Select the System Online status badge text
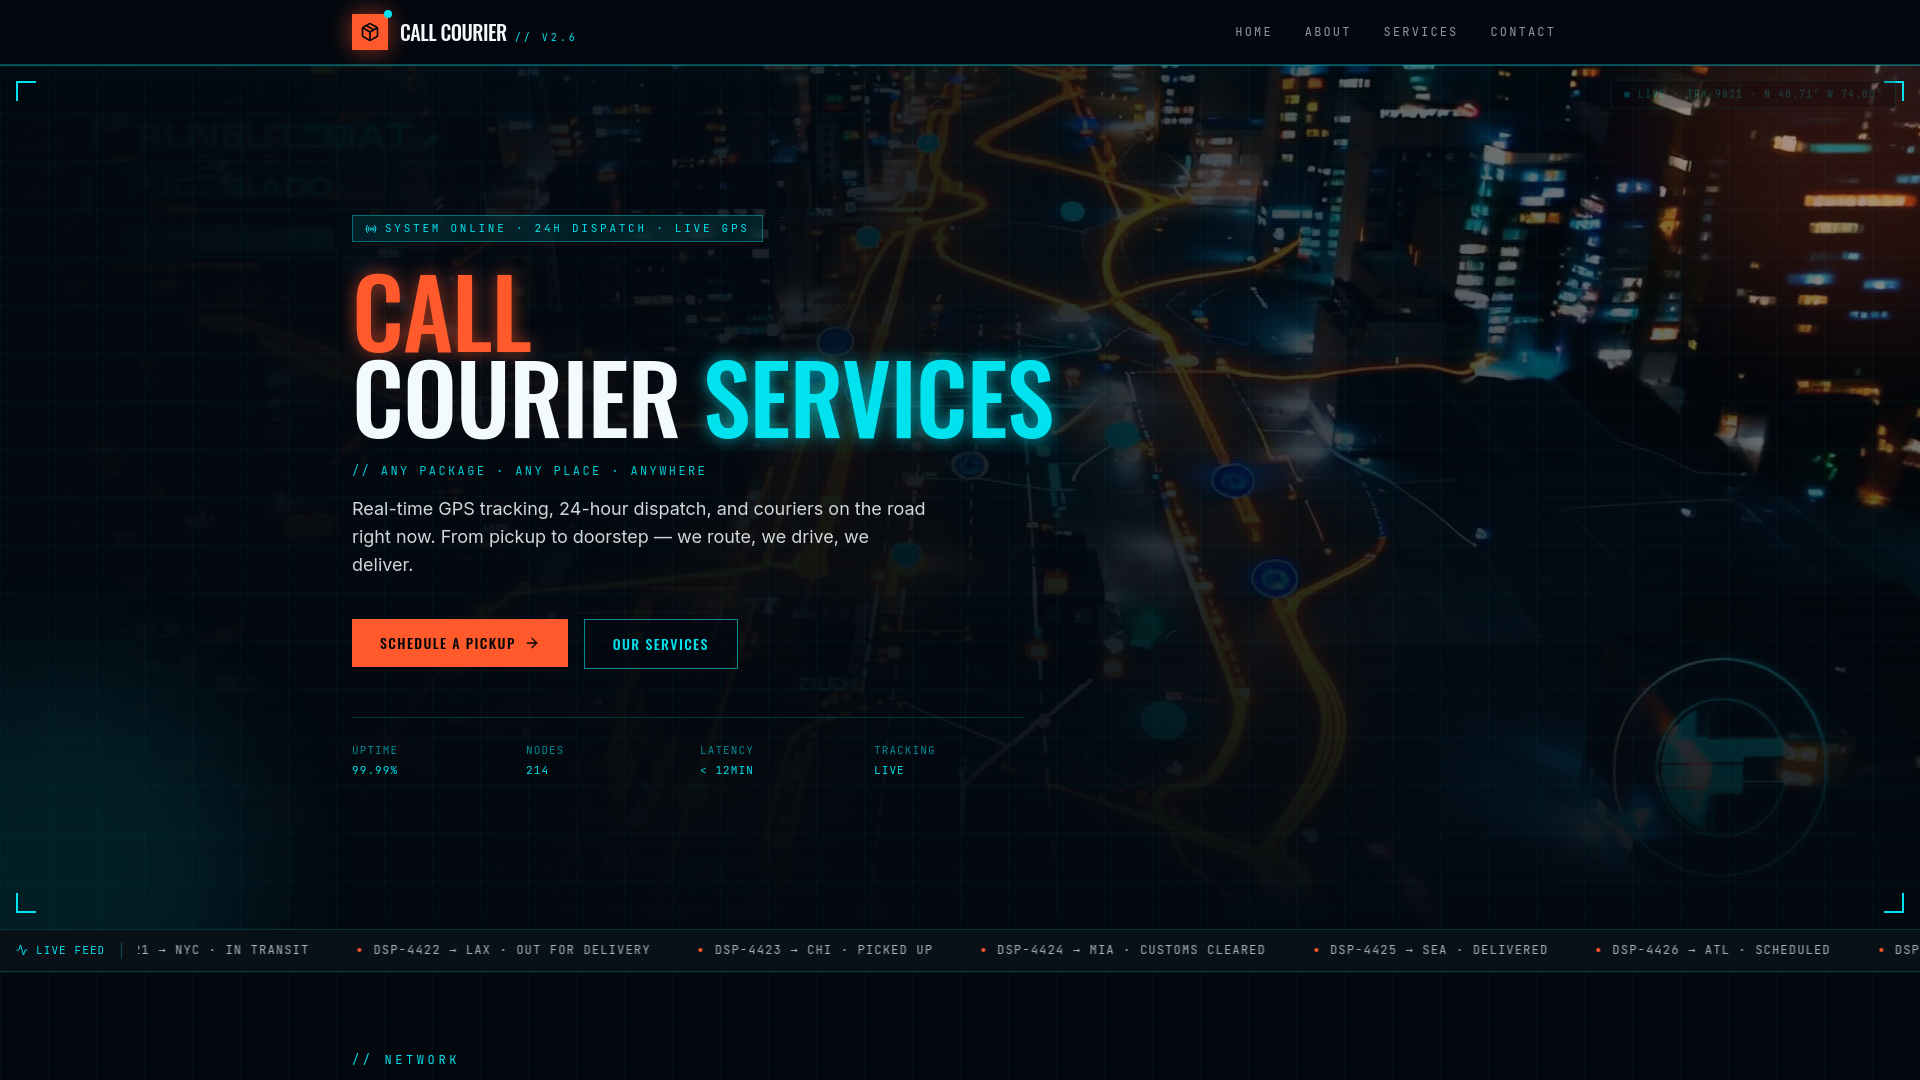 pos(567,228)
